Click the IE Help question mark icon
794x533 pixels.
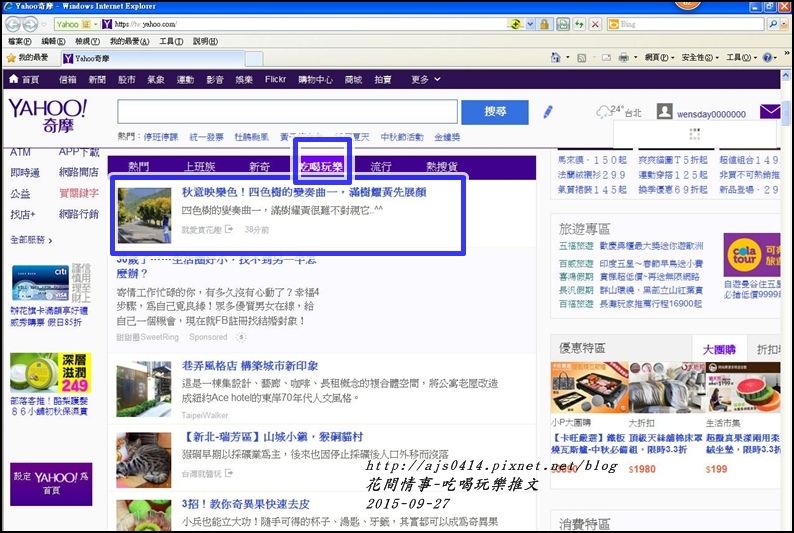point(767,58)
